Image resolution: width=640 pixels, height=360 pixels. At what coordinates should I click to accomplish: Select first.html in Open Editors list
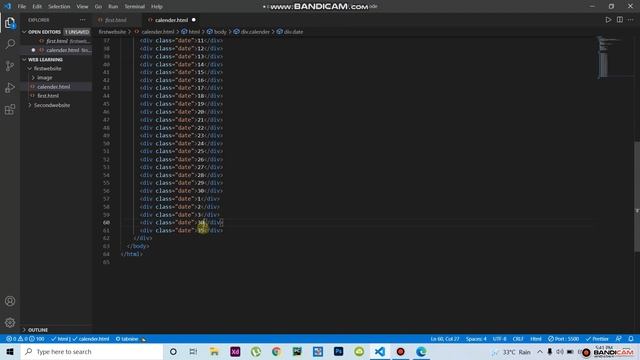tap(57, 41)
